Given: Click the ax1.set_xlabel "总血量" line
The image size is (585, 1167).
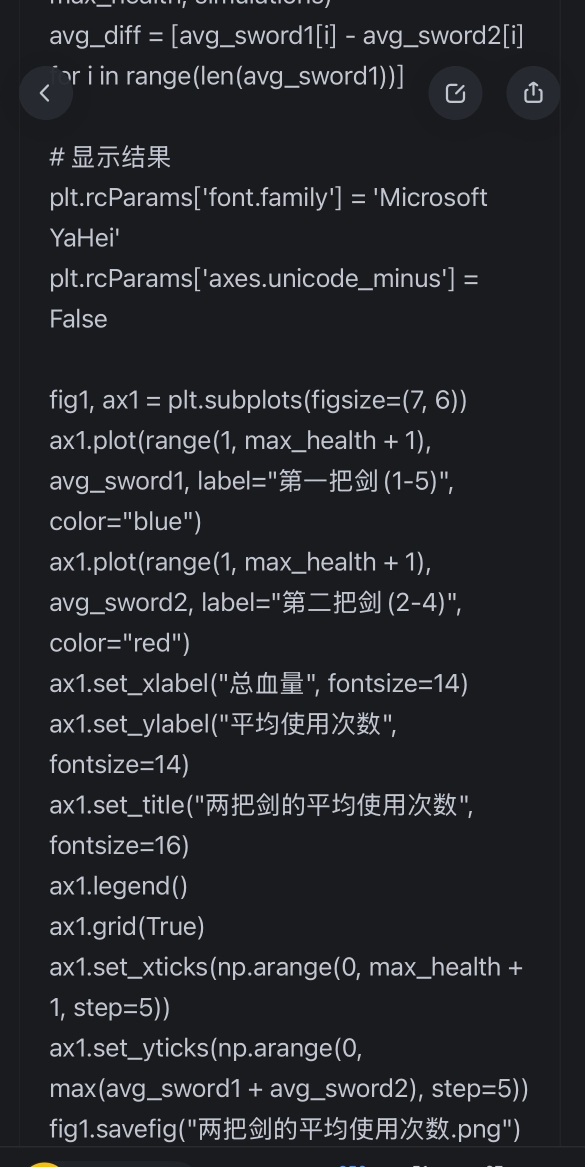Looking at the screenshot, I should (259, 683).
